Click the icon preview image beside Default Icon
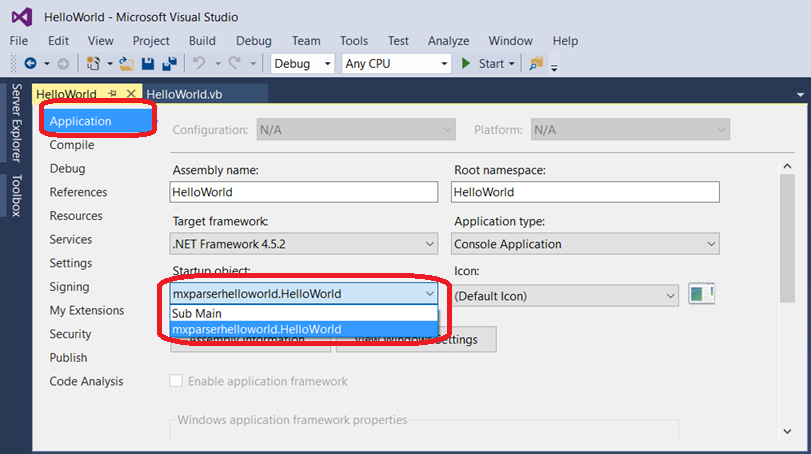The width and height of the screenshot is (811, 454). 702,294
